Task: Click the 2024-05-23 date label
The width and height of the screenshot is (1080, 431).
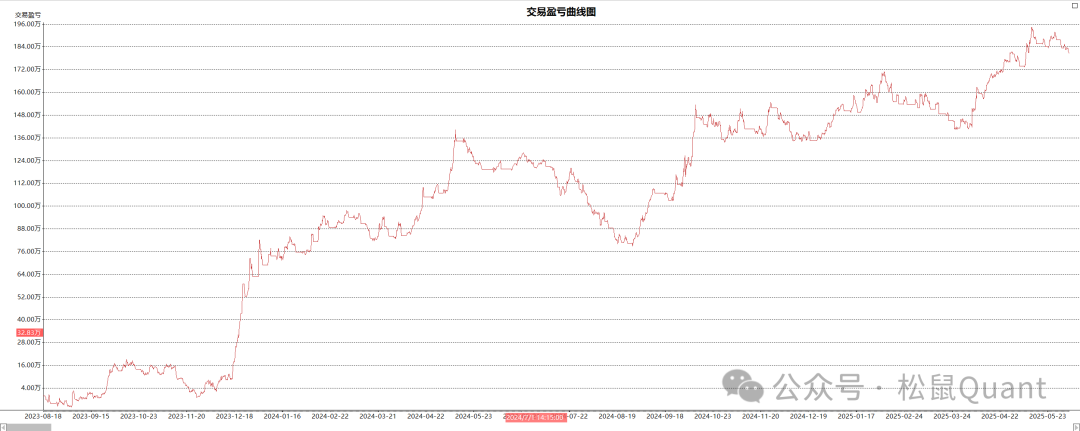Action: (x=475, y=416)
